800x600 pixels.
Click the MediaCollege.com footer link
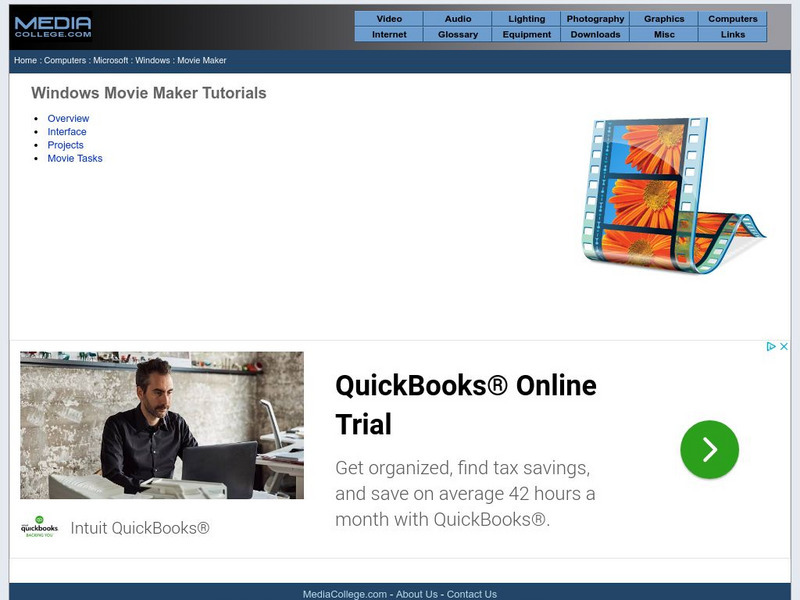[344, 594]
